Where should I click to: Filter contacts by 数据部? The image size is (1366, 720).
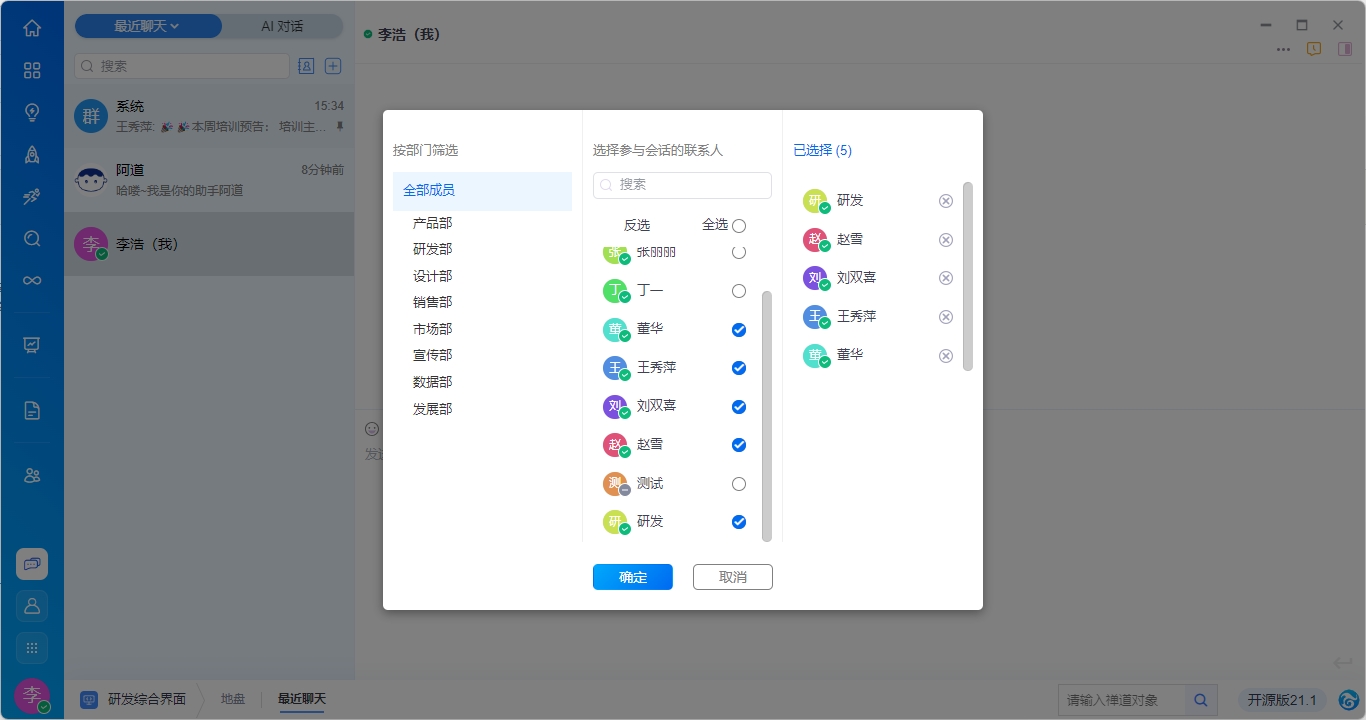pyautogui.click(x=433, y=382)
